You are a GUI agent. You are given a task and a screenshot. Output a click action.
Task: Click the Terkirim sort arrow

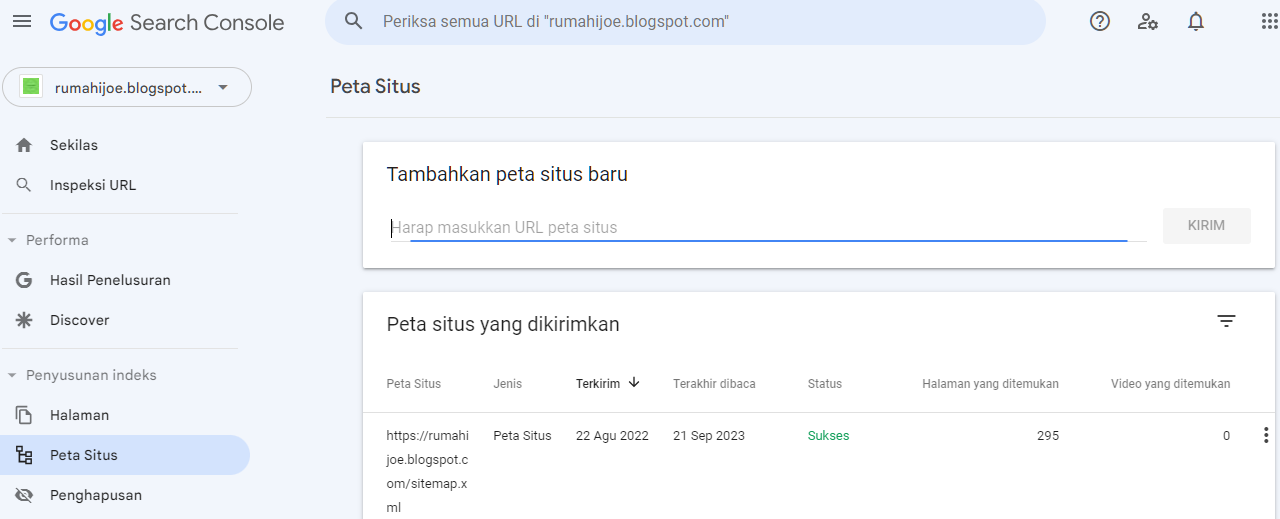click(x=634, y=382)
